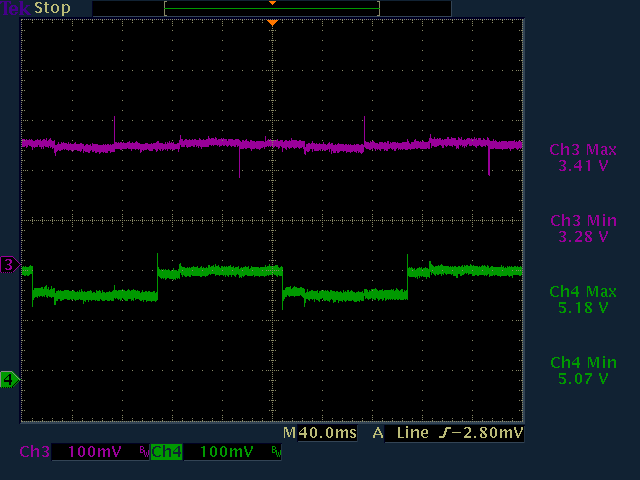Click the Ch3 bandwidth limit icon
Screen dimensions: 640x480
click(x=144, y=453)
